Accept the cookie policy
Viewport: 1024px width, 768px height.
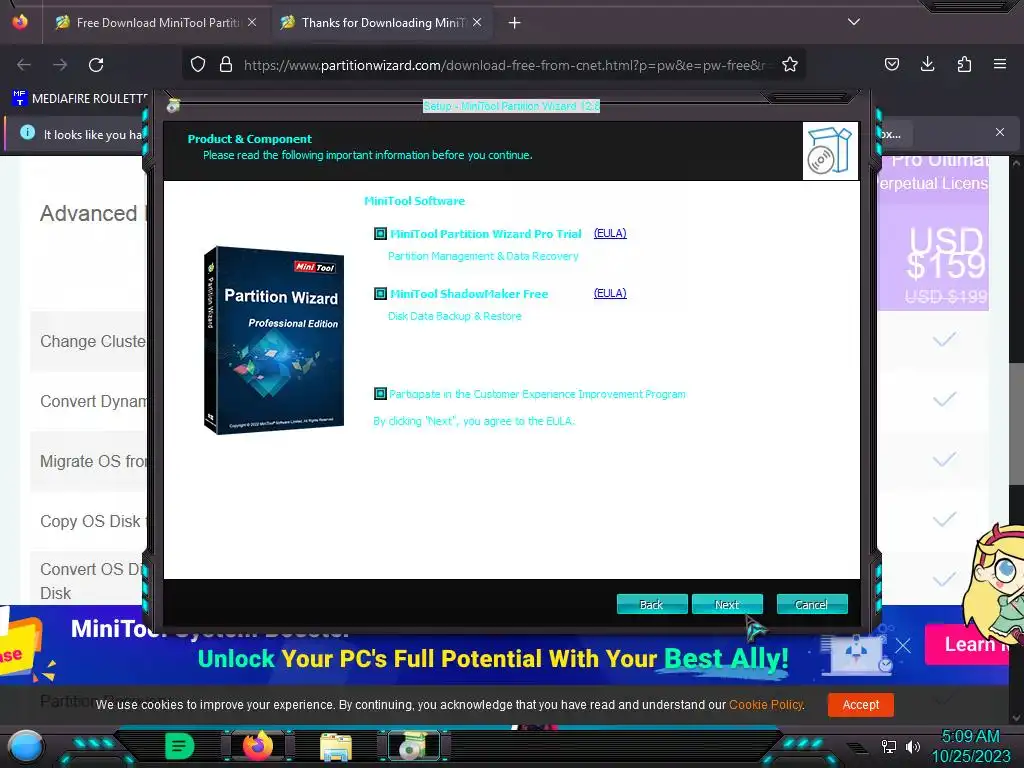pos(861,705)
